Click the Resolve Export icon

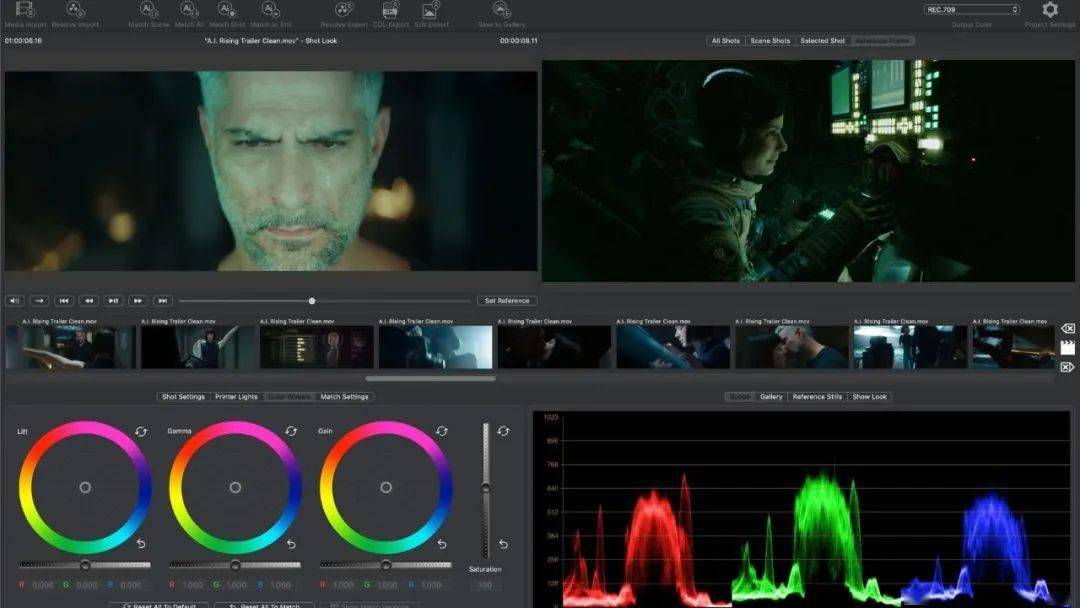[344, 10]
